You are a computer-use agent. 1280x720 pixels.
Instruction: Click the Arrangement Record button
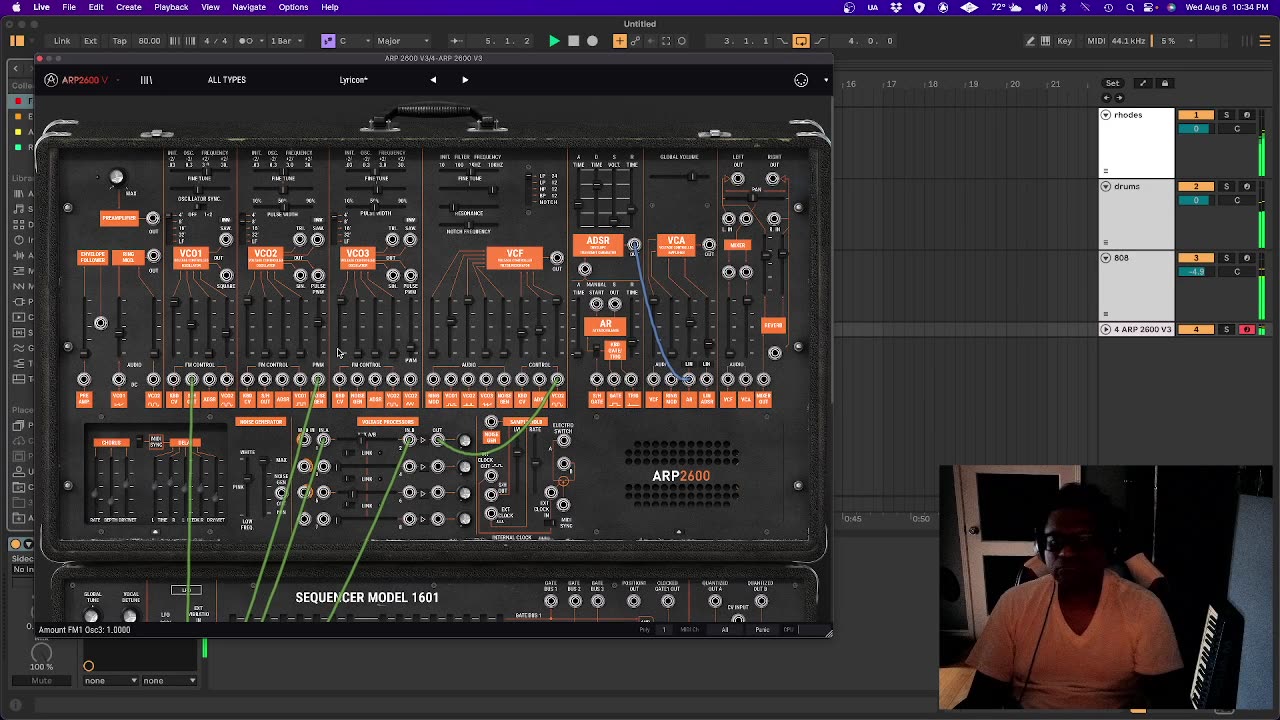(592, 41)
